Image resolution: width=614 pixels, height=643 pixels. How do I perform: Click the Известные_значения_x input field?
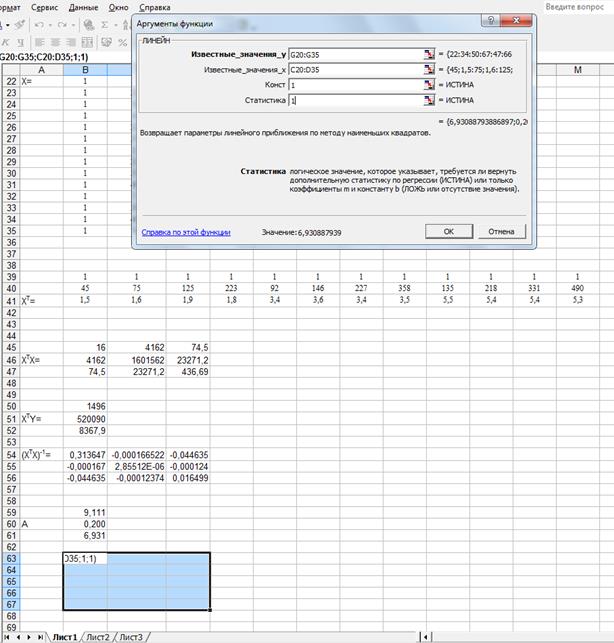[356, 69]
